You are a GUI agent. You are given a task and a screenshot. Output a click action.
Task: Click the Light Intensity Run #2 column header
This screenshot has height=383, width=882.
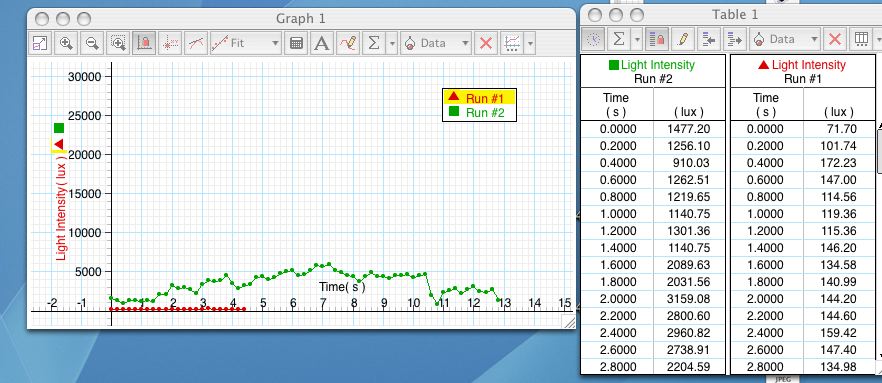coord(652,71)
